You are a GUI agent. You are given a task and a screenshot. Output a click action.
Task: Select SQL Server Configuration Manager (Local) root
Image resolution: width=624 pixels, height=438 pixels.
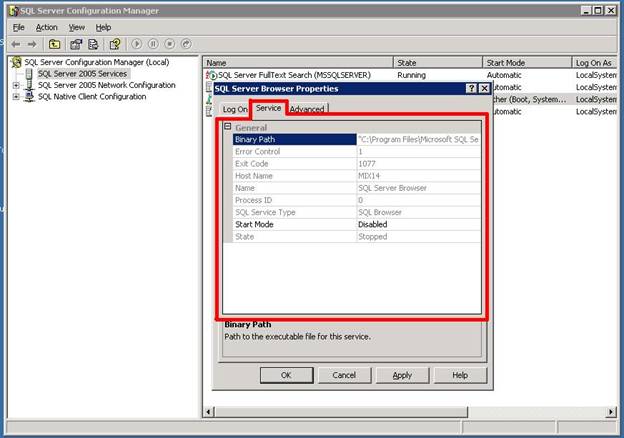pos(97,62)
